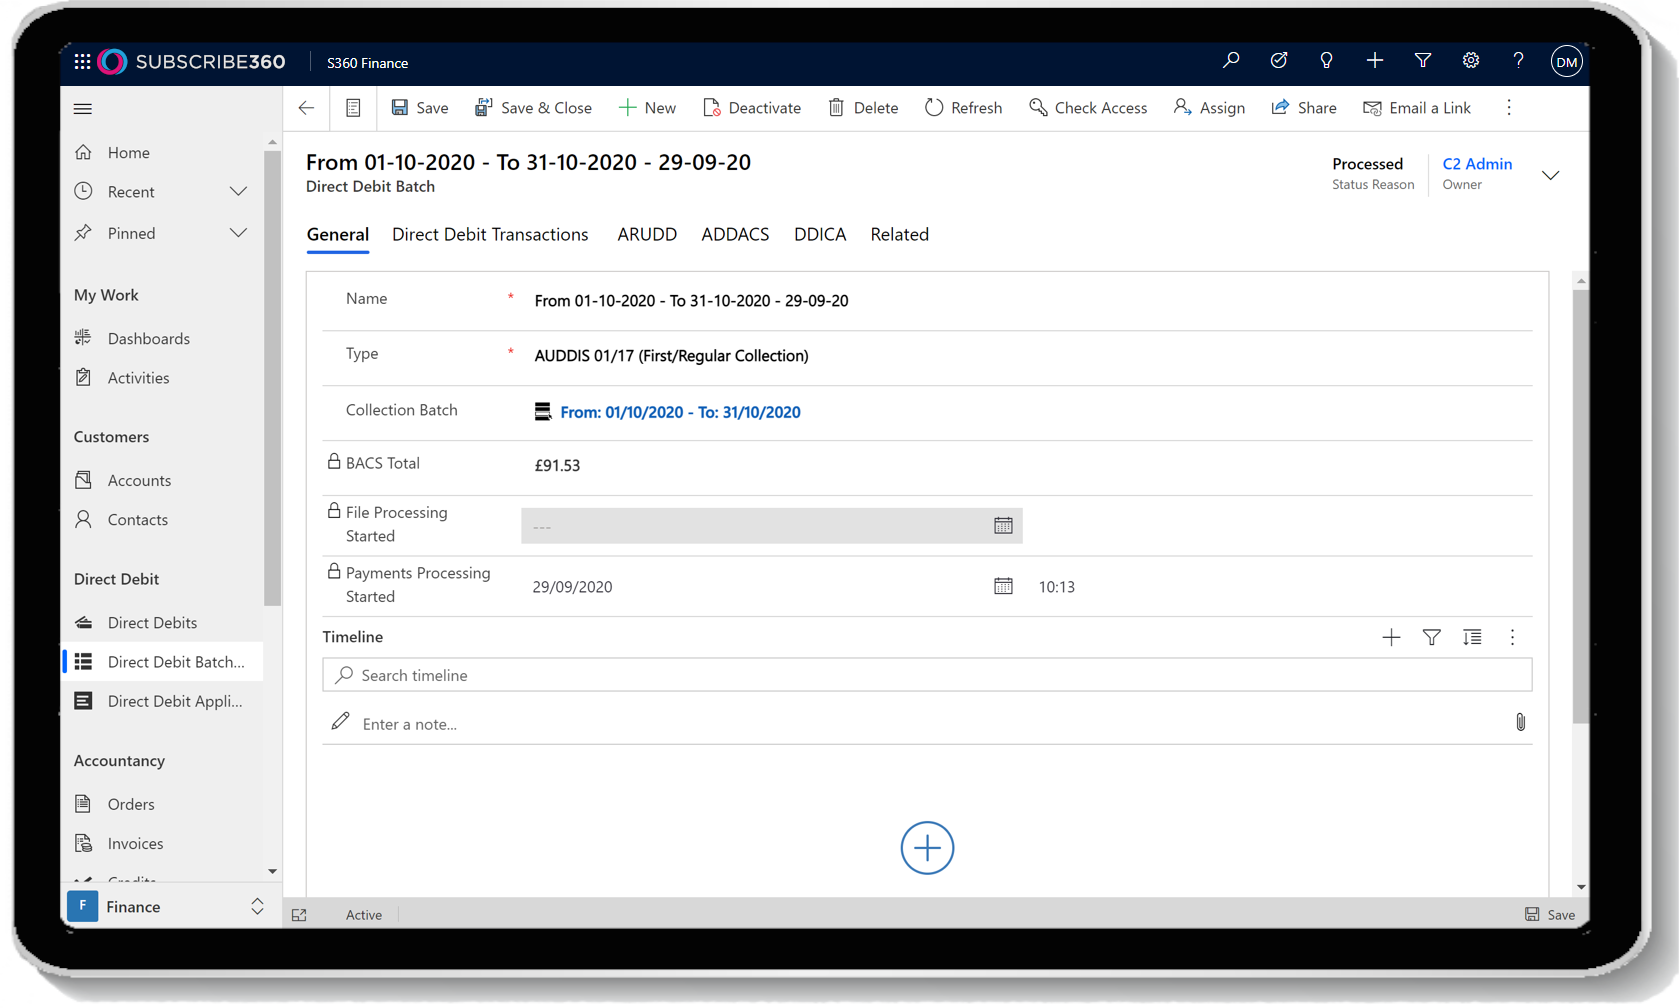
Task: Open the settings gear in header
Action: [x=1470, y=61]
